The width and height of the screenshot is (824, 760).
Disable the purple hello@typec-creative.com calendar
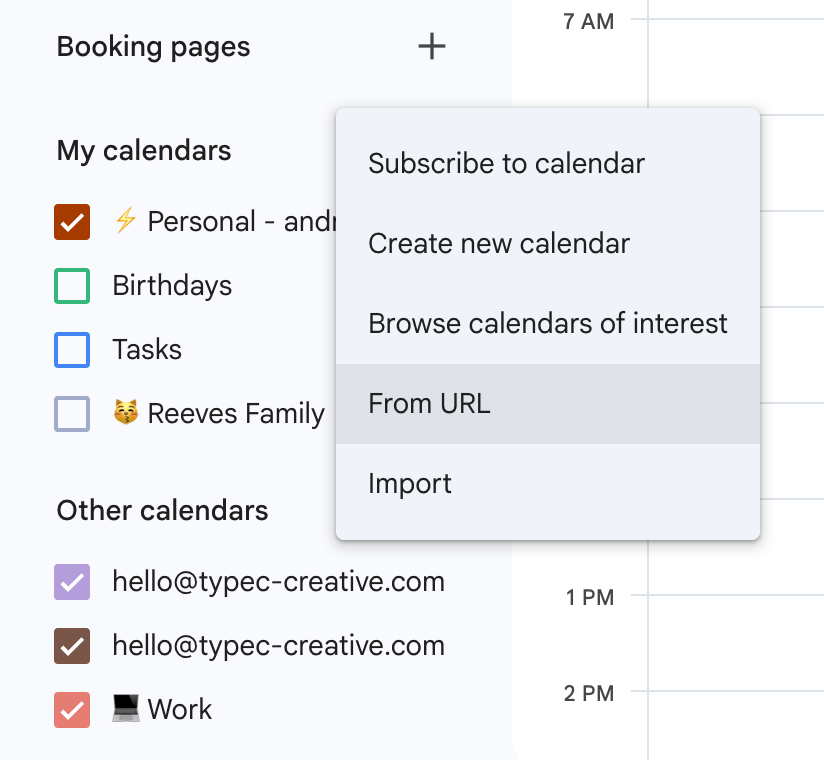pos(71,581)
